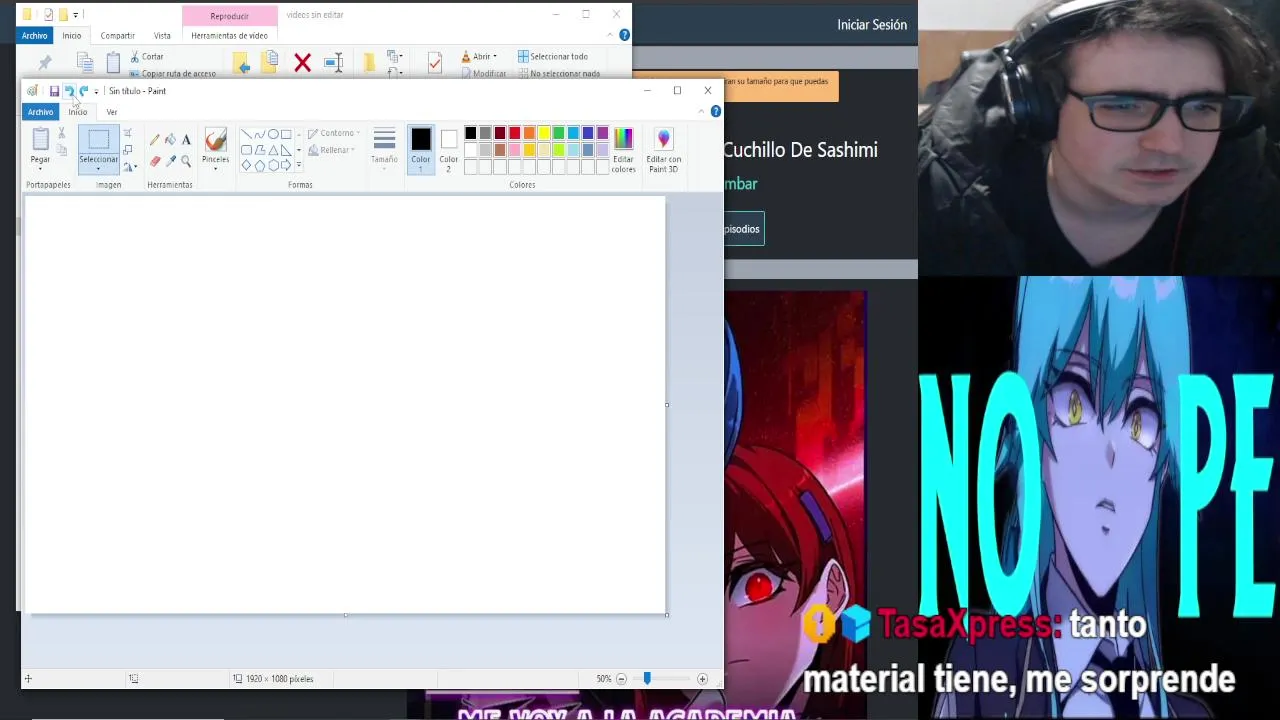The height and width of the screenshot is (720, 1280).
Task: Select the Color 2 background button
Action: tap(448, 150)
